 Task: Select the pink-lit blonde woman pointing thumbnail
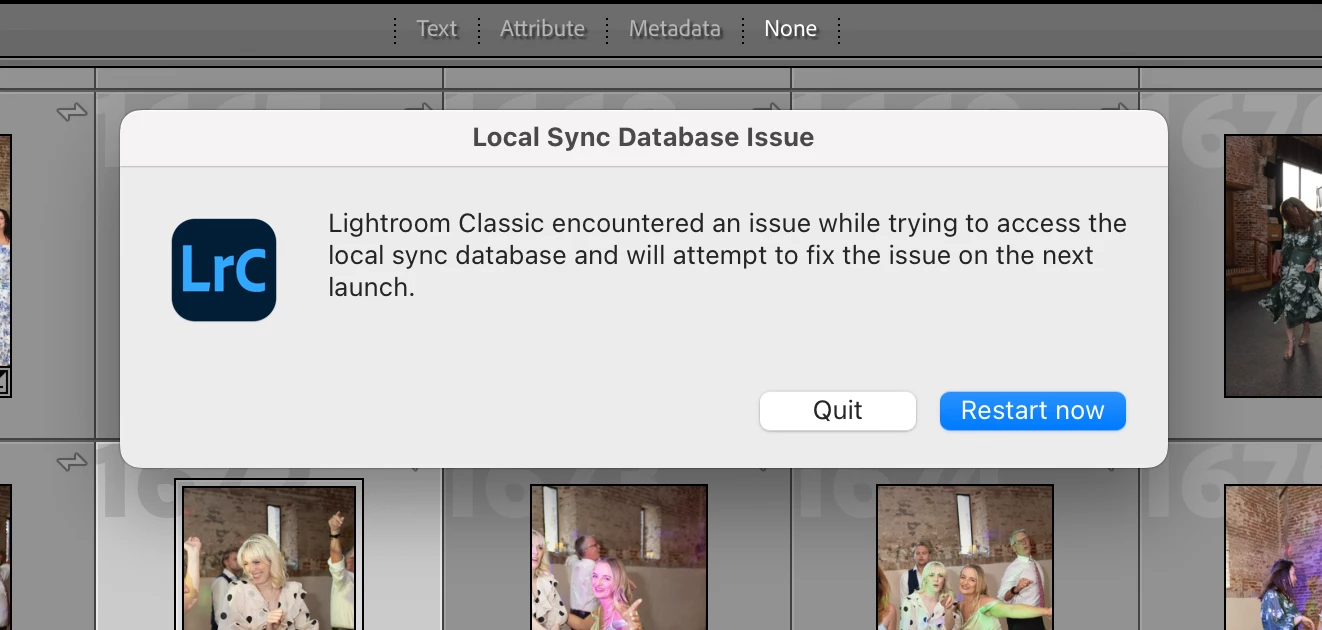point(619,558)
